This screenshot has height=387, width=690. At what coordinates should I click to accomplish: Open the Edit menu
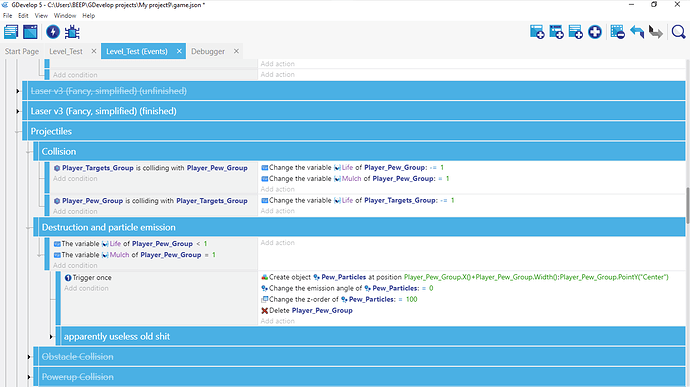[x=23, y=15]
